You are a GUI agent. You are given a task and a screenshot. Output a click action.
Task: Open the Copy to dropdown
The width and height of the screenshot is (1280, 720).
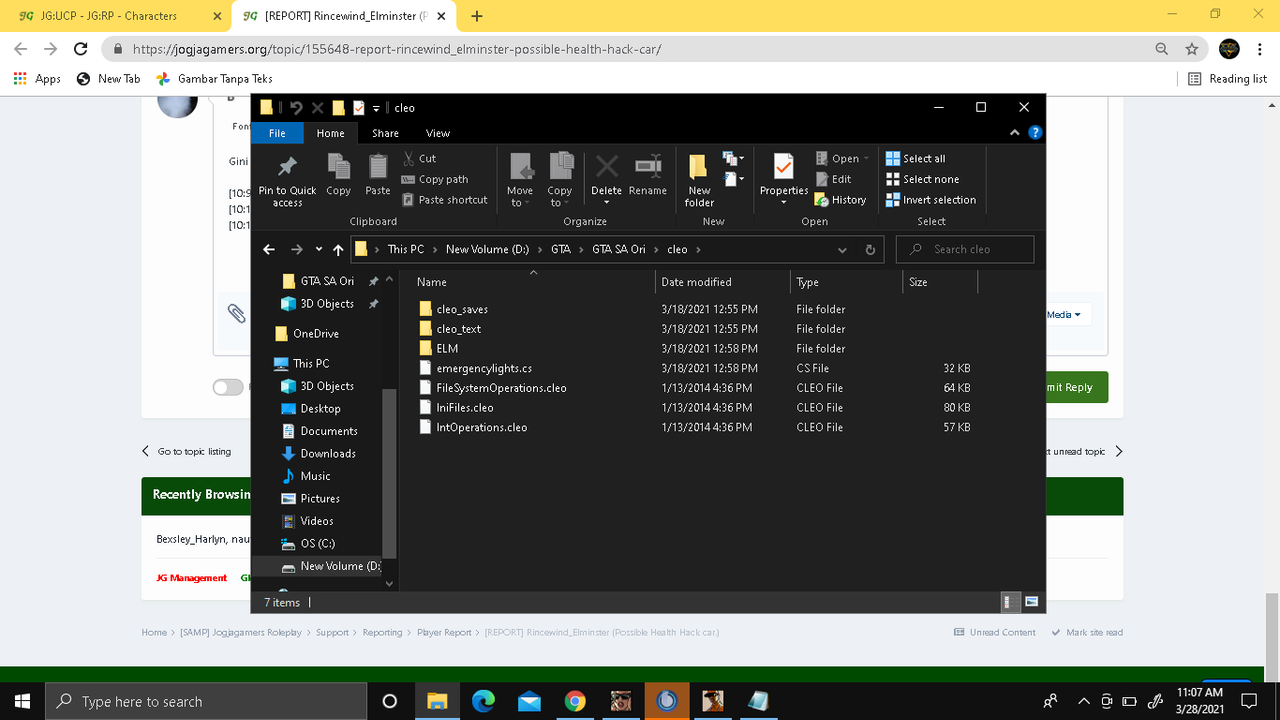pos(560,181)
